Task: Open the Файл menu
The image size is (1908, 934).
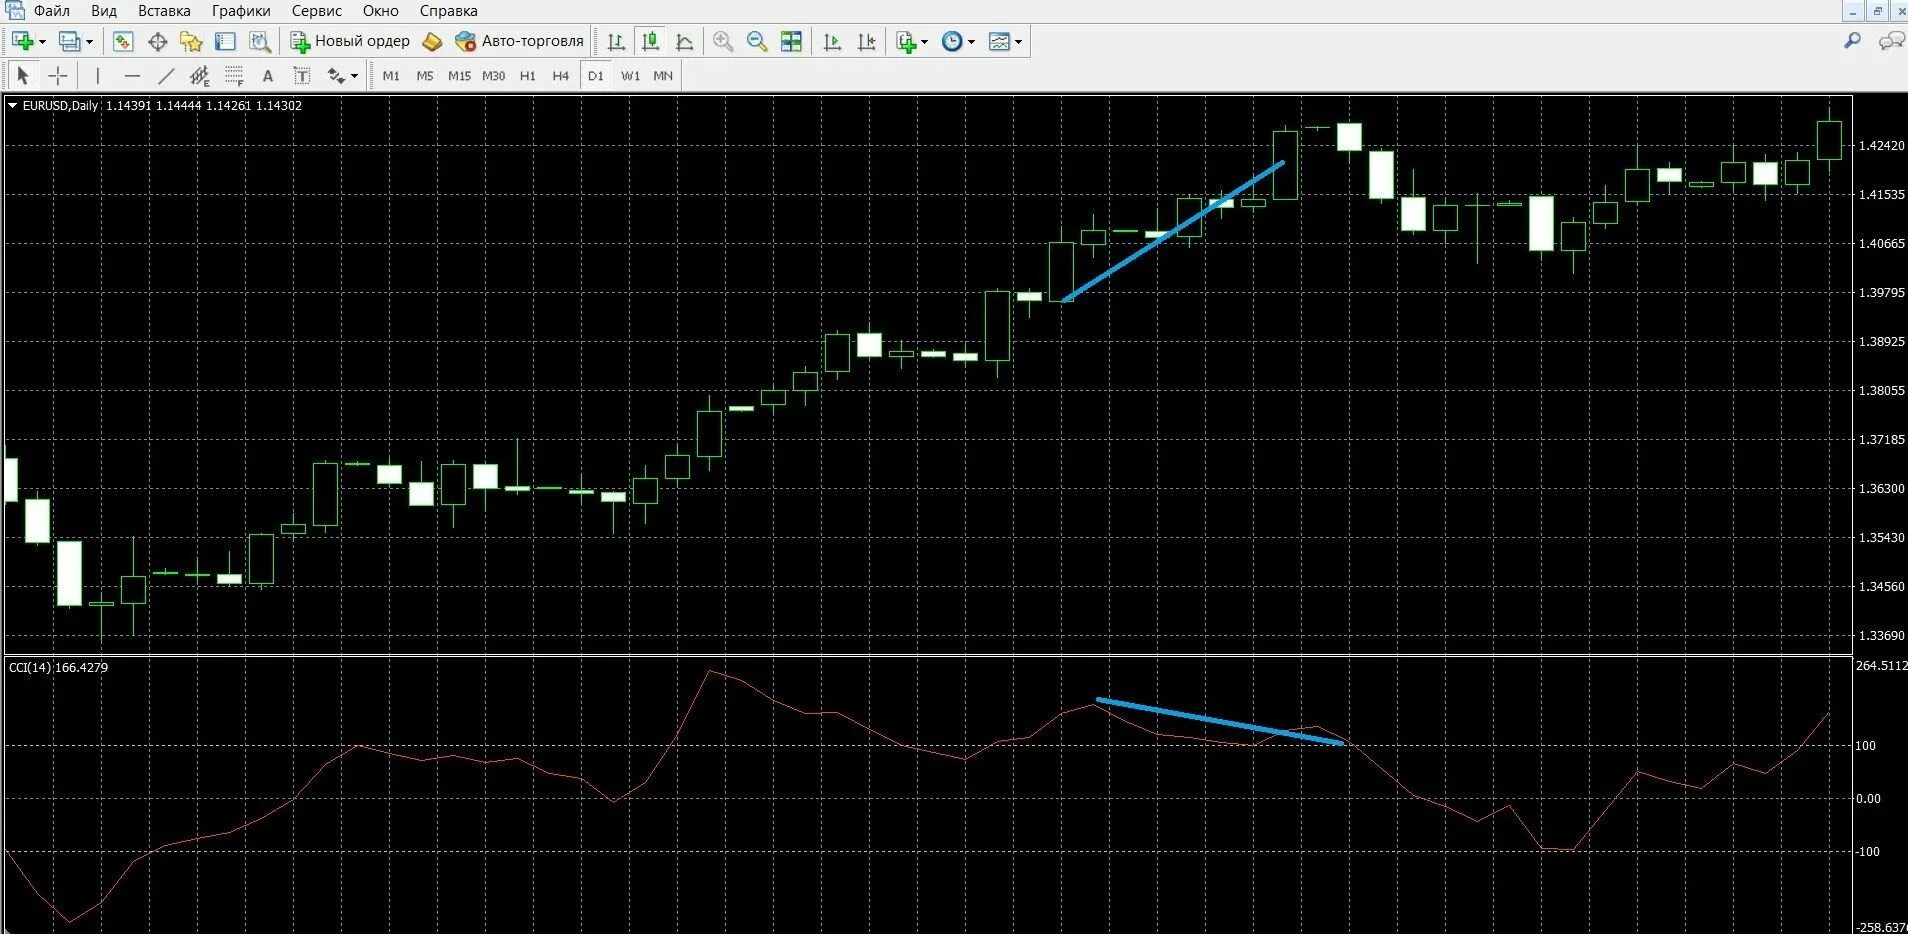Action: coord(51,11)
